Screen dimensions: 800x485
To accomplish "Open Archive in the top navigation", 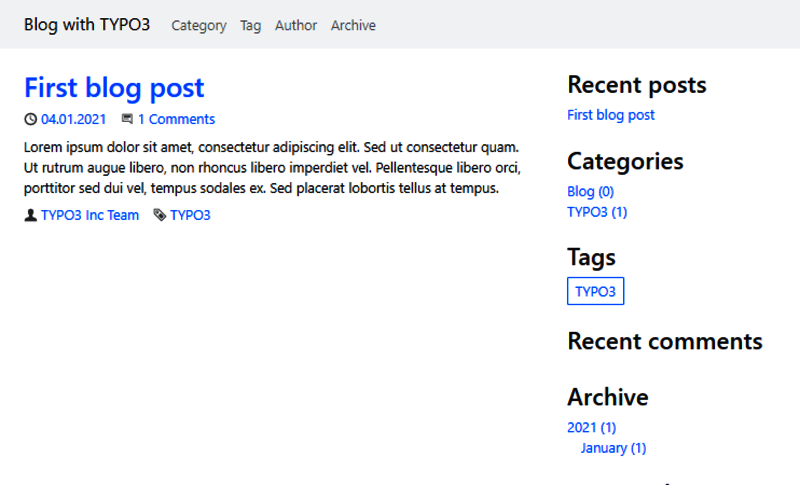I will pyautogui.click(x=353, y=26).
